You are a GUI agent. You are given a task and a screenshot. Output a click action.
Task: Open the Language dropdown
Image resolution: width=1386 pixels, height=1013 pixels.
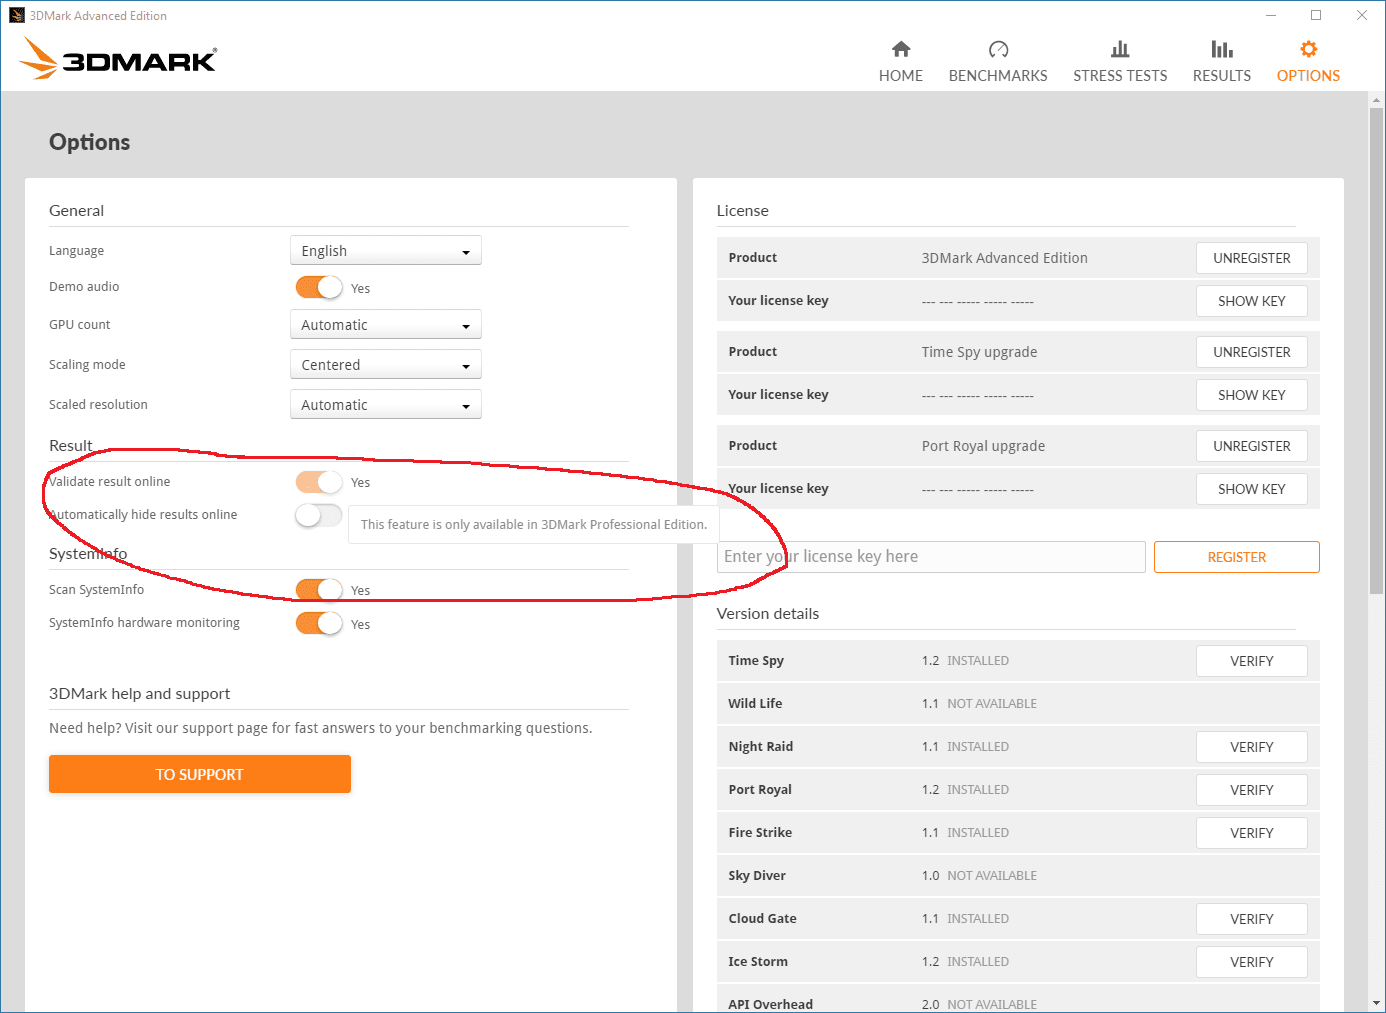click(386, 250)
